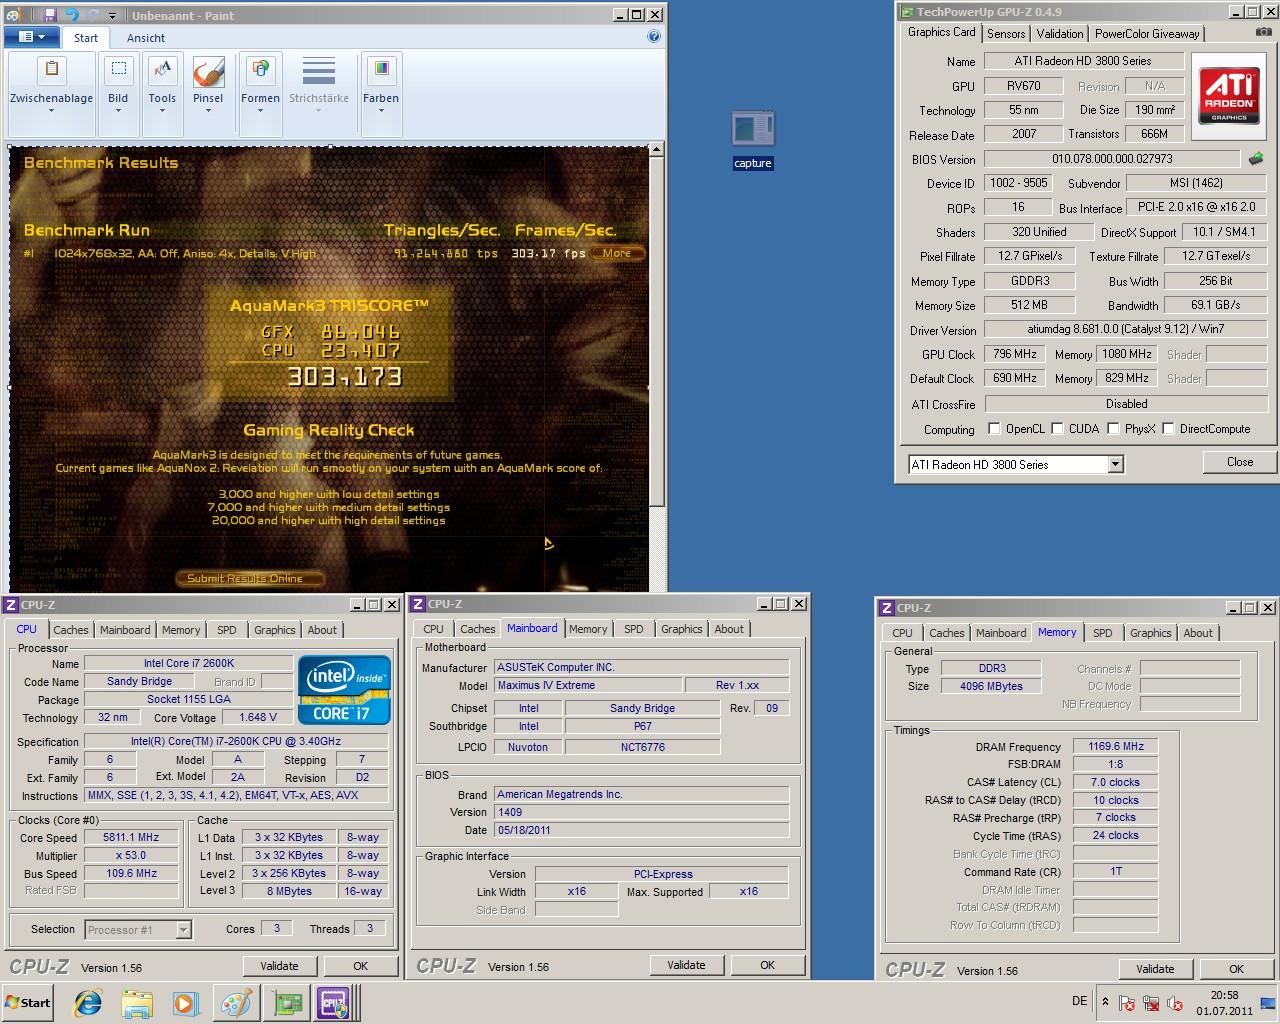Viewport: 1280px width, 1024px height.
Task: Select the capture icon on the desktop
Action: click(x=753, y=140)
